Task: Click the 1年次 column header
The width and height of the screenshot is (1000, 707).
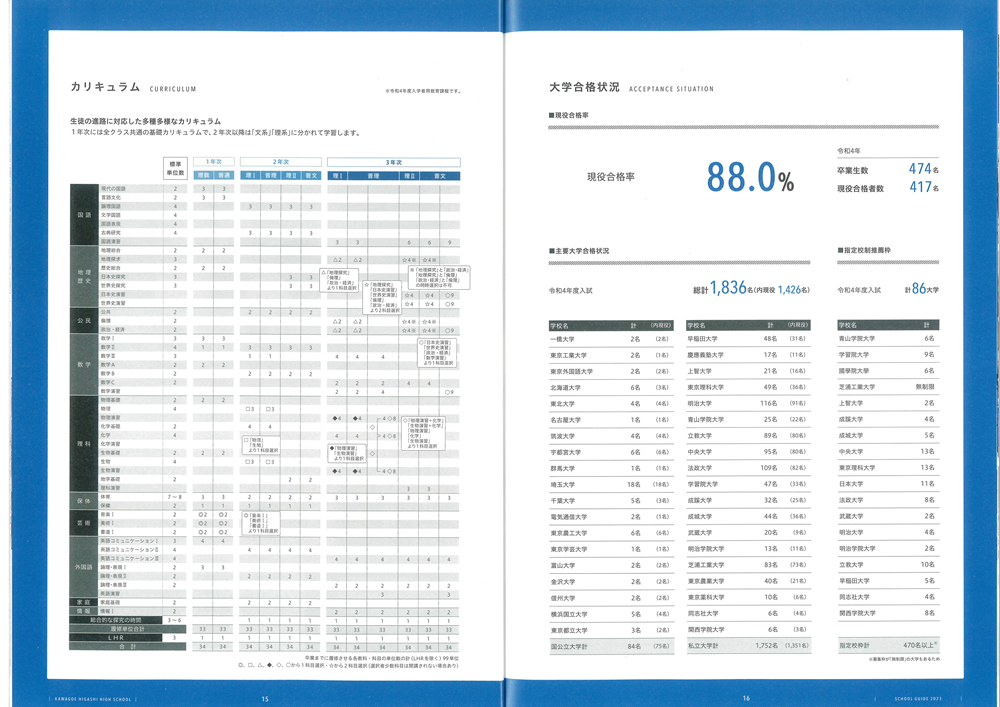Action: click(x=214, y=162)
